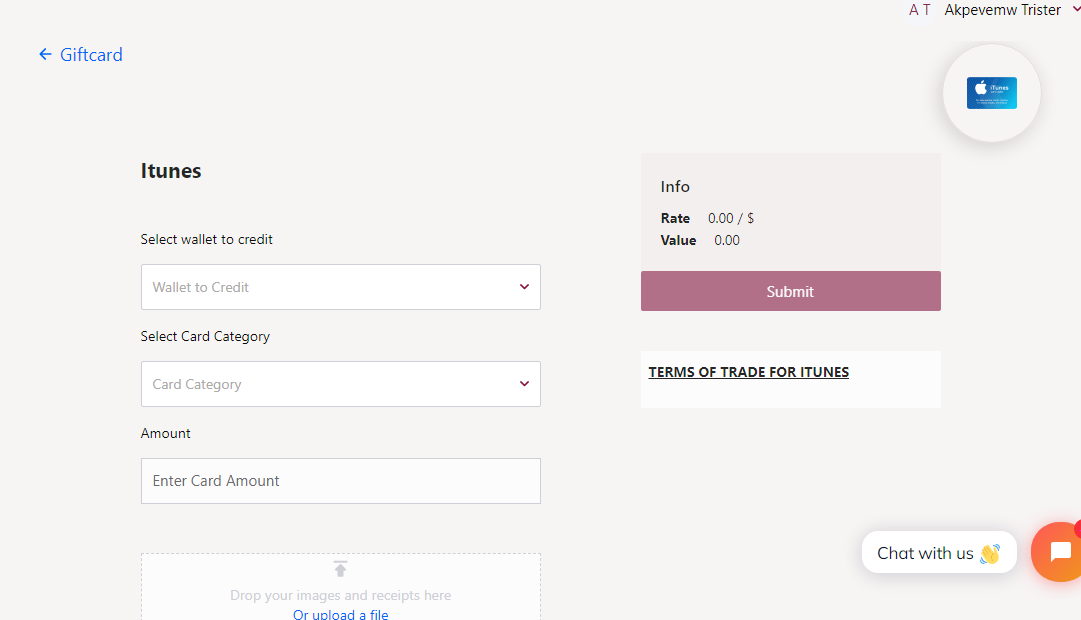The image size is (1081, 620).
Task: Open the Wallet to Credit dropdown
Action: (x=341, y=287)
